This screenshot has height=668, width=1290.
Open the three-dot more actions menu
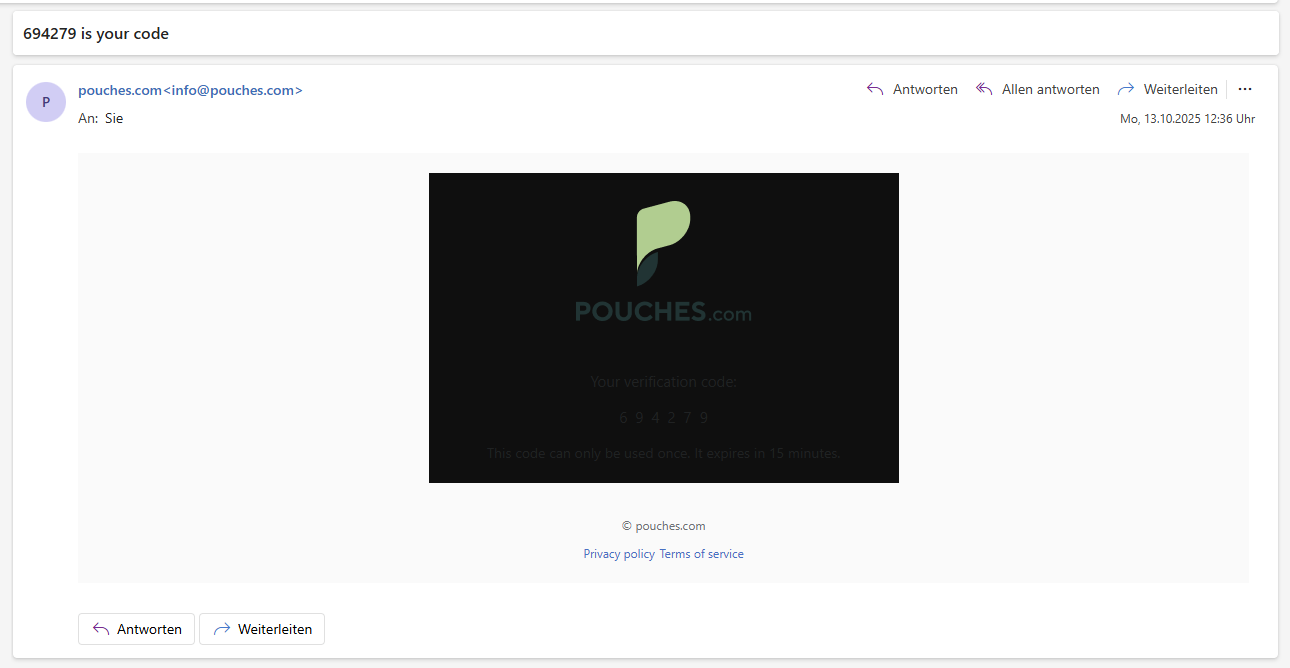1245,89
